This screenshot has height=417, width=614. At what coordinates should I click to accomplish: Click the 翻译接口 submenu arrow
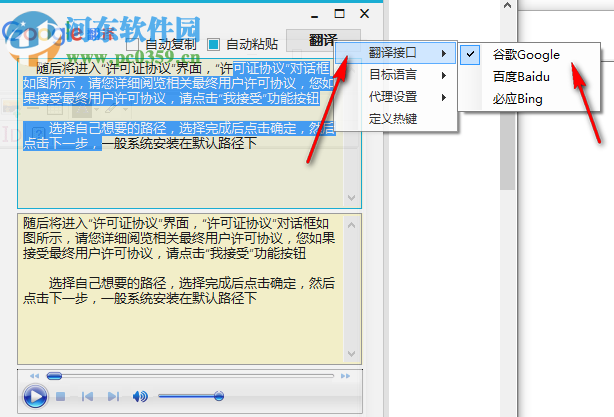[x=444, y=53]
